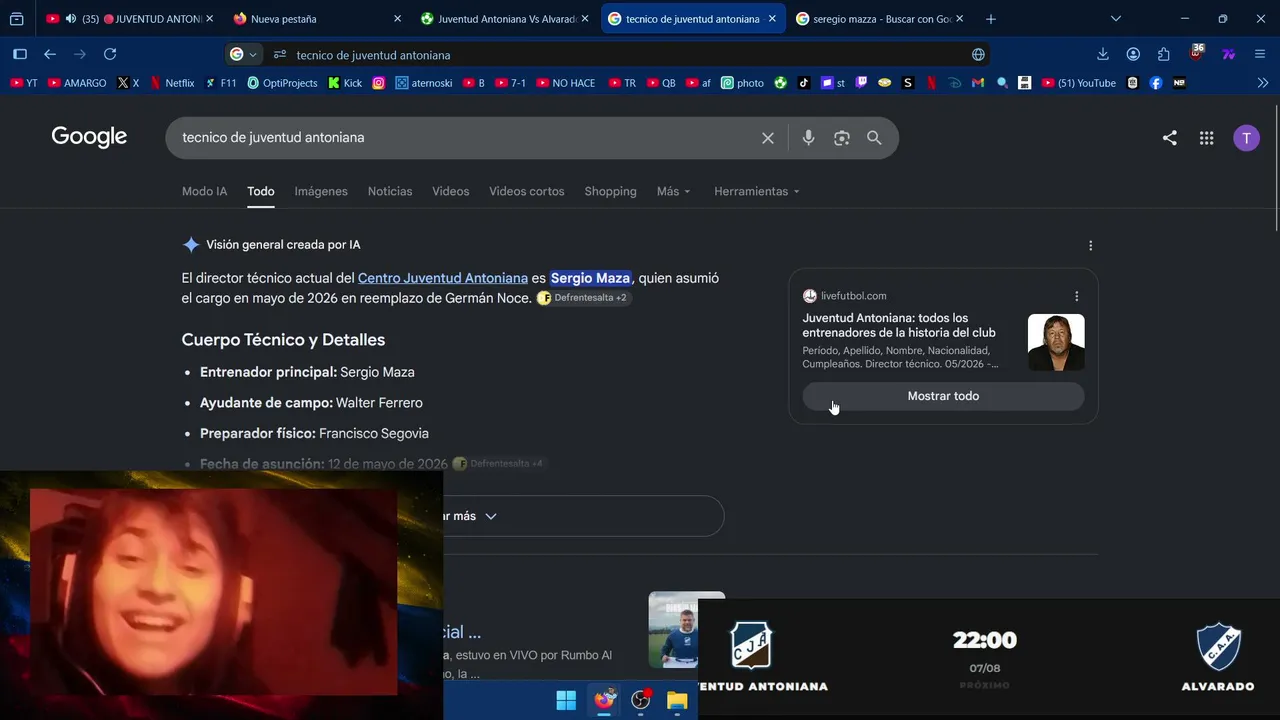The height and width of the screenshot is (720, 1280).
Task: Open the Firefox downloads panel
Action: (1103, 55)
